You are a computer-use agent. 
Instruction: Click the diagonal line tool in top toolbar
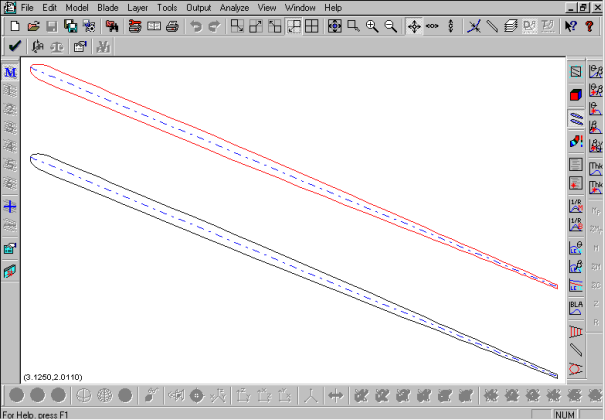492,26
